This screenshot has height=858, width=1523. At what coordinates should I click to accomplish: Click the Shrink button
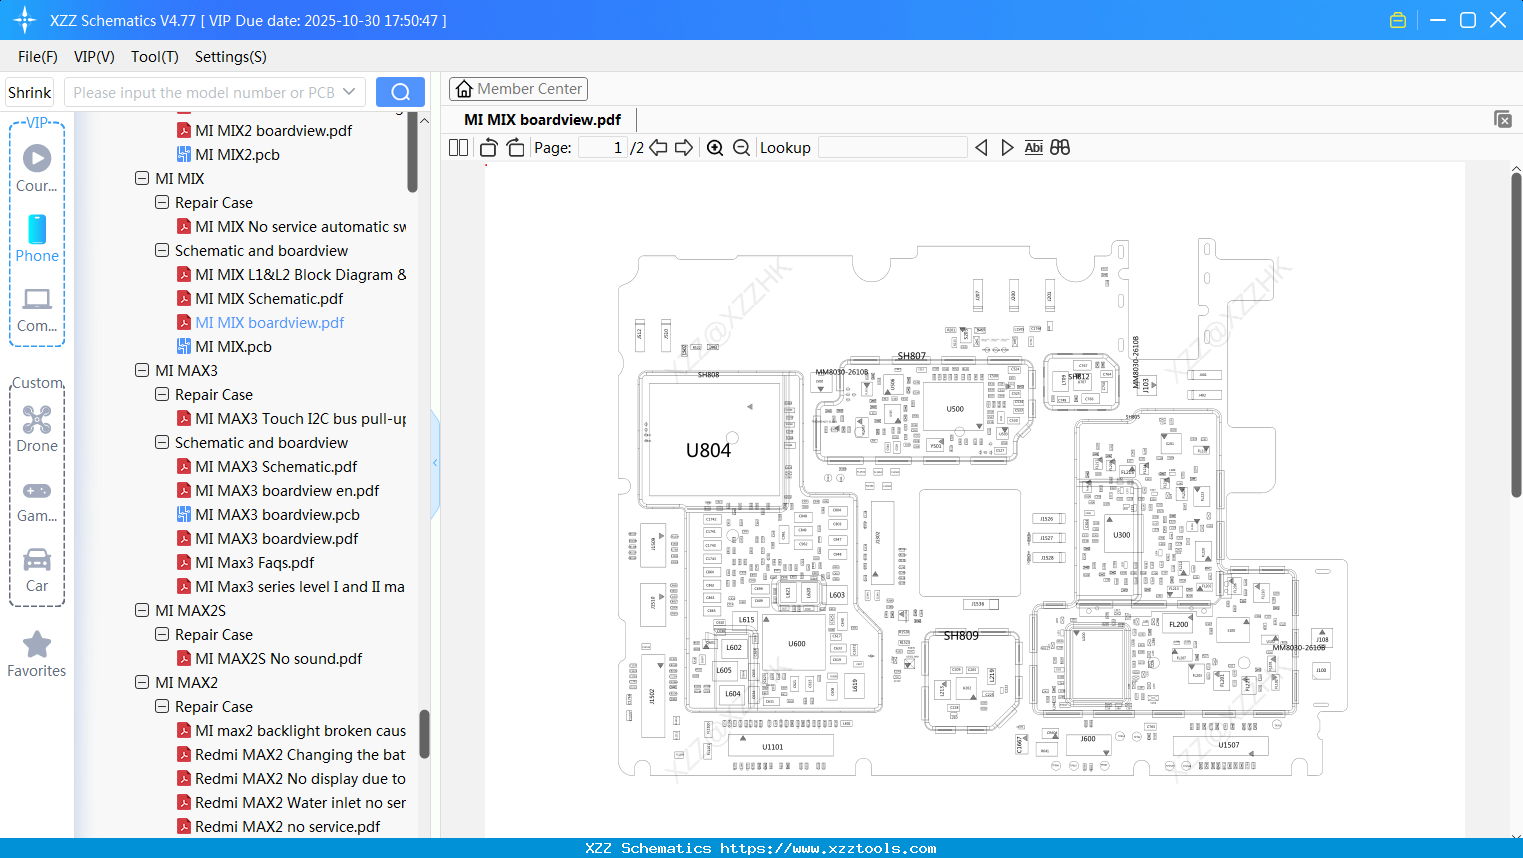tap(30, 92)
